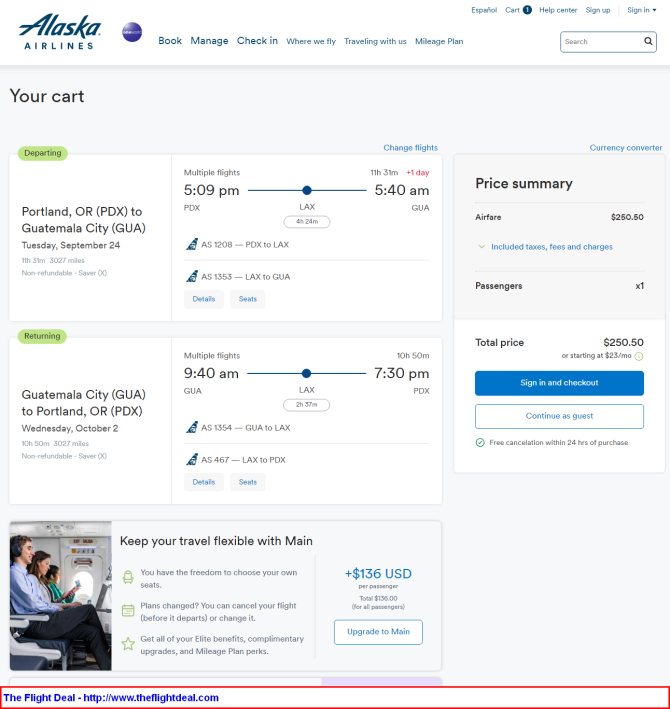Viewport: 670px width, 709px height.
Task: Switch language to Español
Action: 484,10
